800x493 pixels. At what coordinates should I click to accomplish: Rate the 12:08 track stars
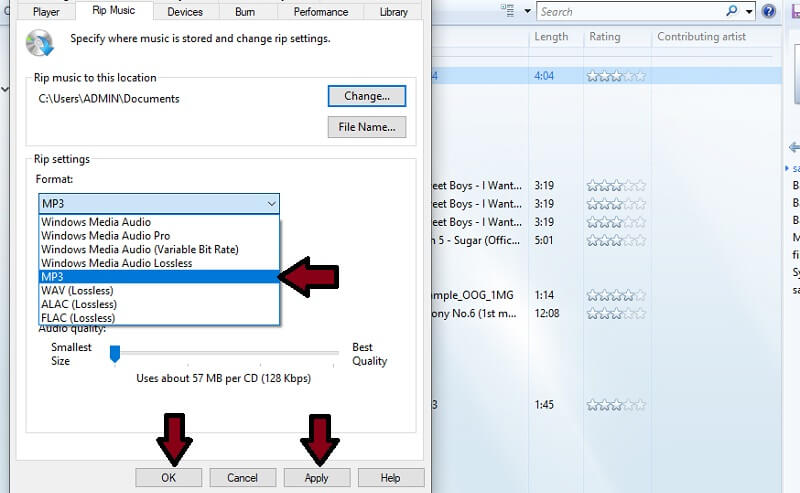[616, 313]
